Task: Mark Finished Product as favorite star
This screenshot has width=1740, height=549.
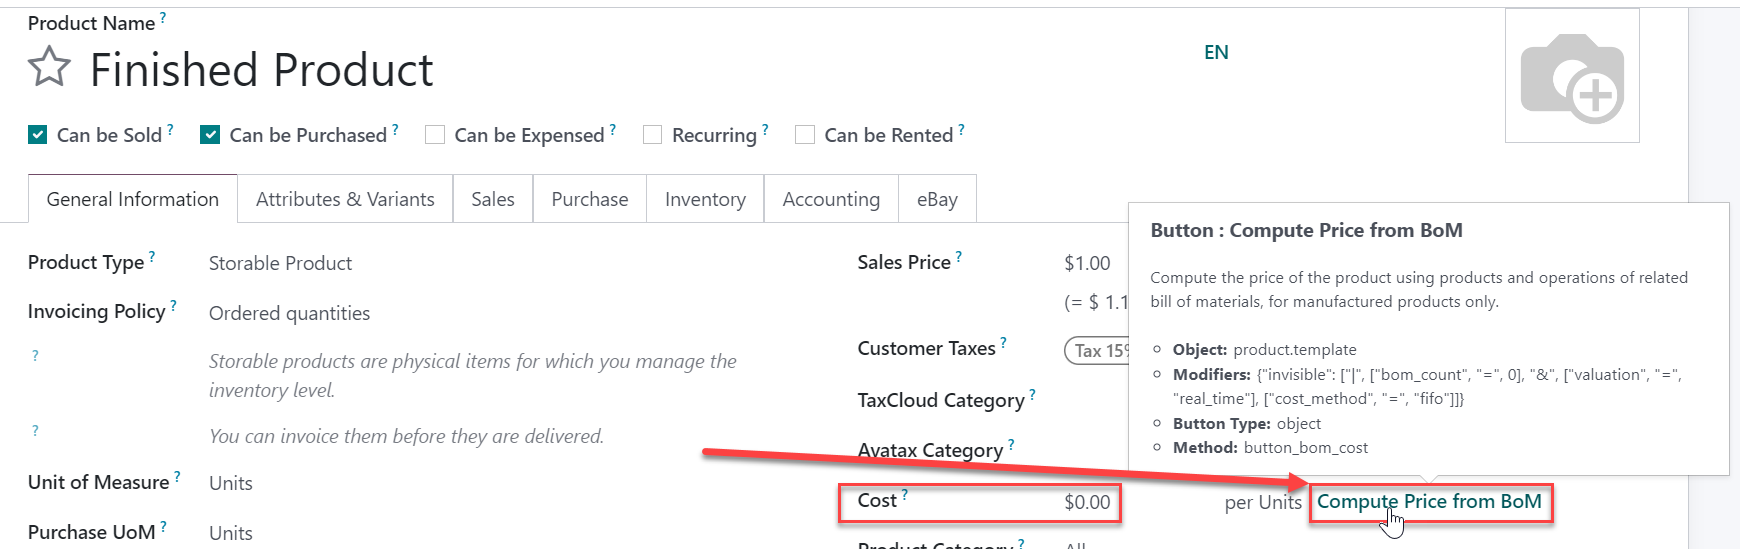Action: pos(49,68)
